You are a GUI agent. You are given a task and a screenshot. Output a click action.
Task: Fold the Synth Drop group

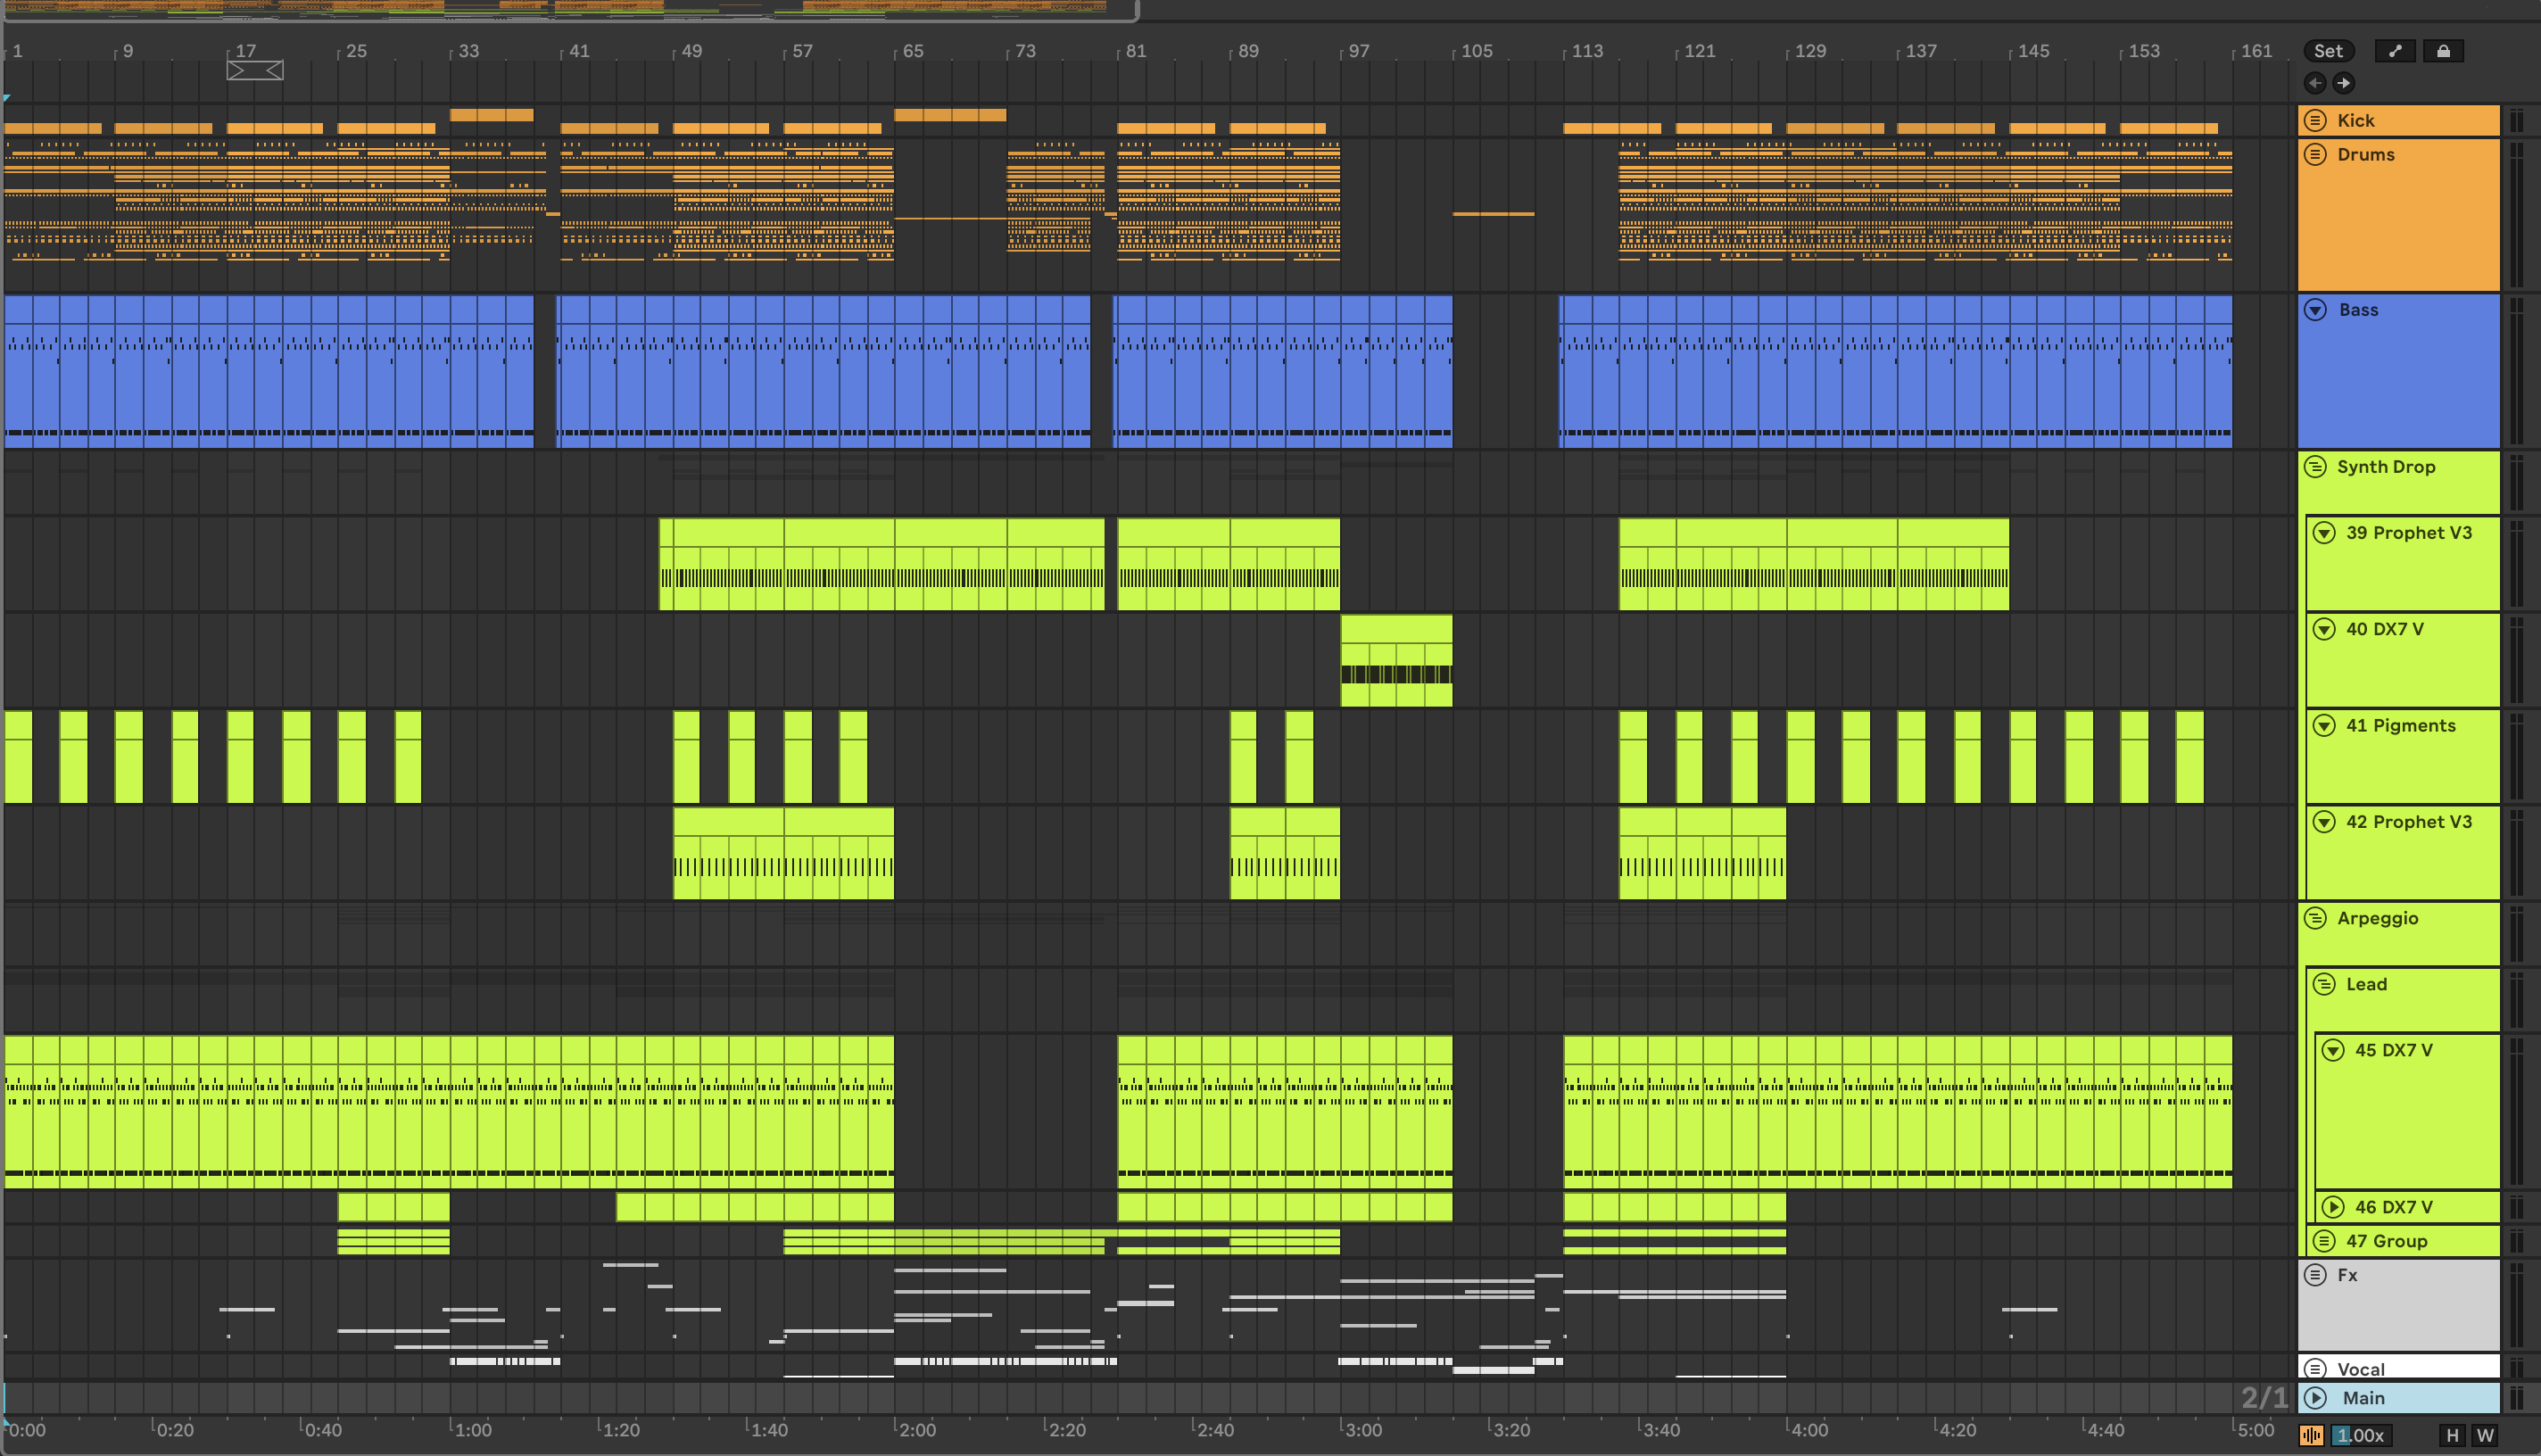point(2315,467)
